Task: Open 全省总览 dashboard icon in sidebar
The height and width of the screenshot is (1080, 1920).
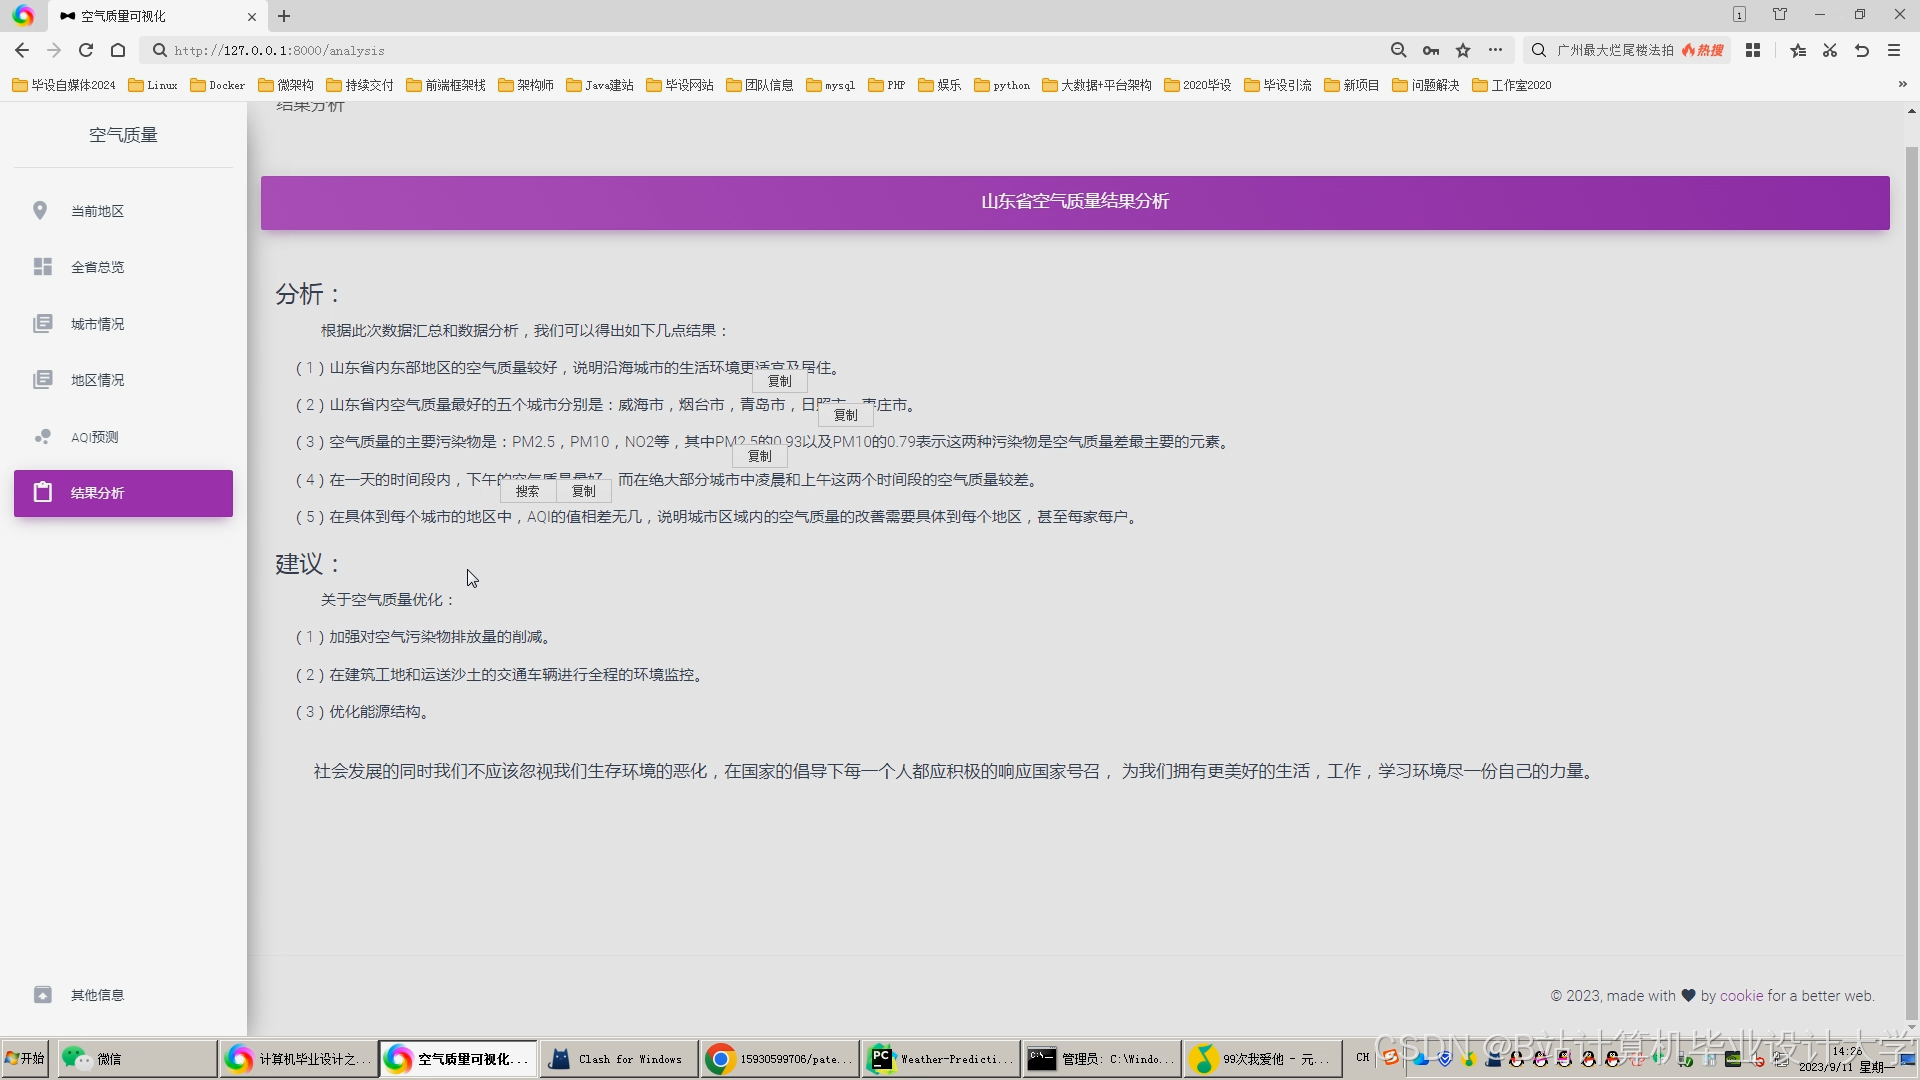Action: (x=42, y=267)
